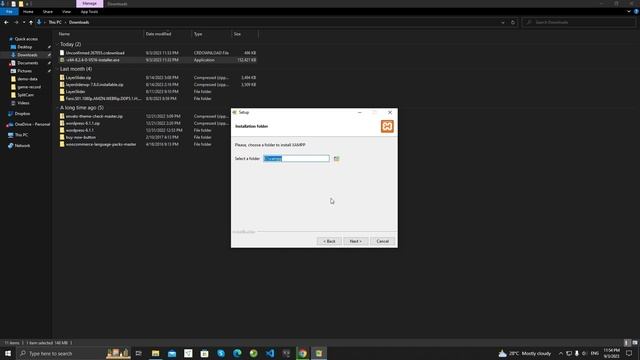Cancel the XAMPP installation
The width and height of the screenshot is (640, 360).
tap(382, 241)
